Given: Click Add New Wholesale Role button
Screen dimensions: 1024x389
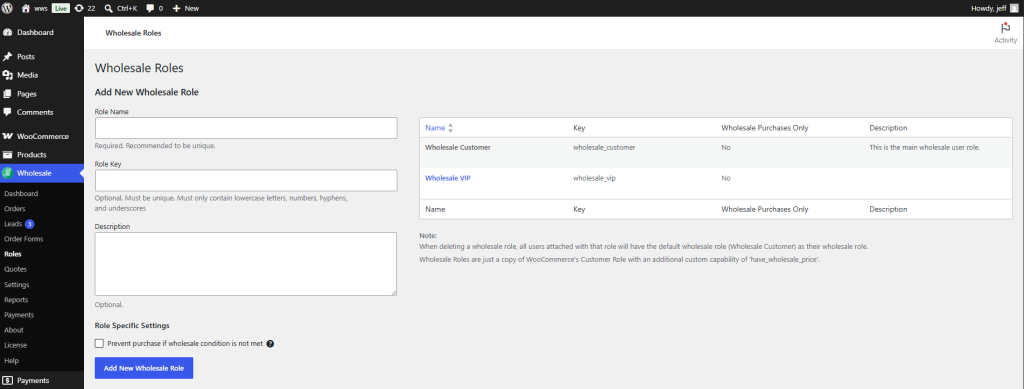Looking at the screenshot, I should pyautogui.click(x=144, y=368).
